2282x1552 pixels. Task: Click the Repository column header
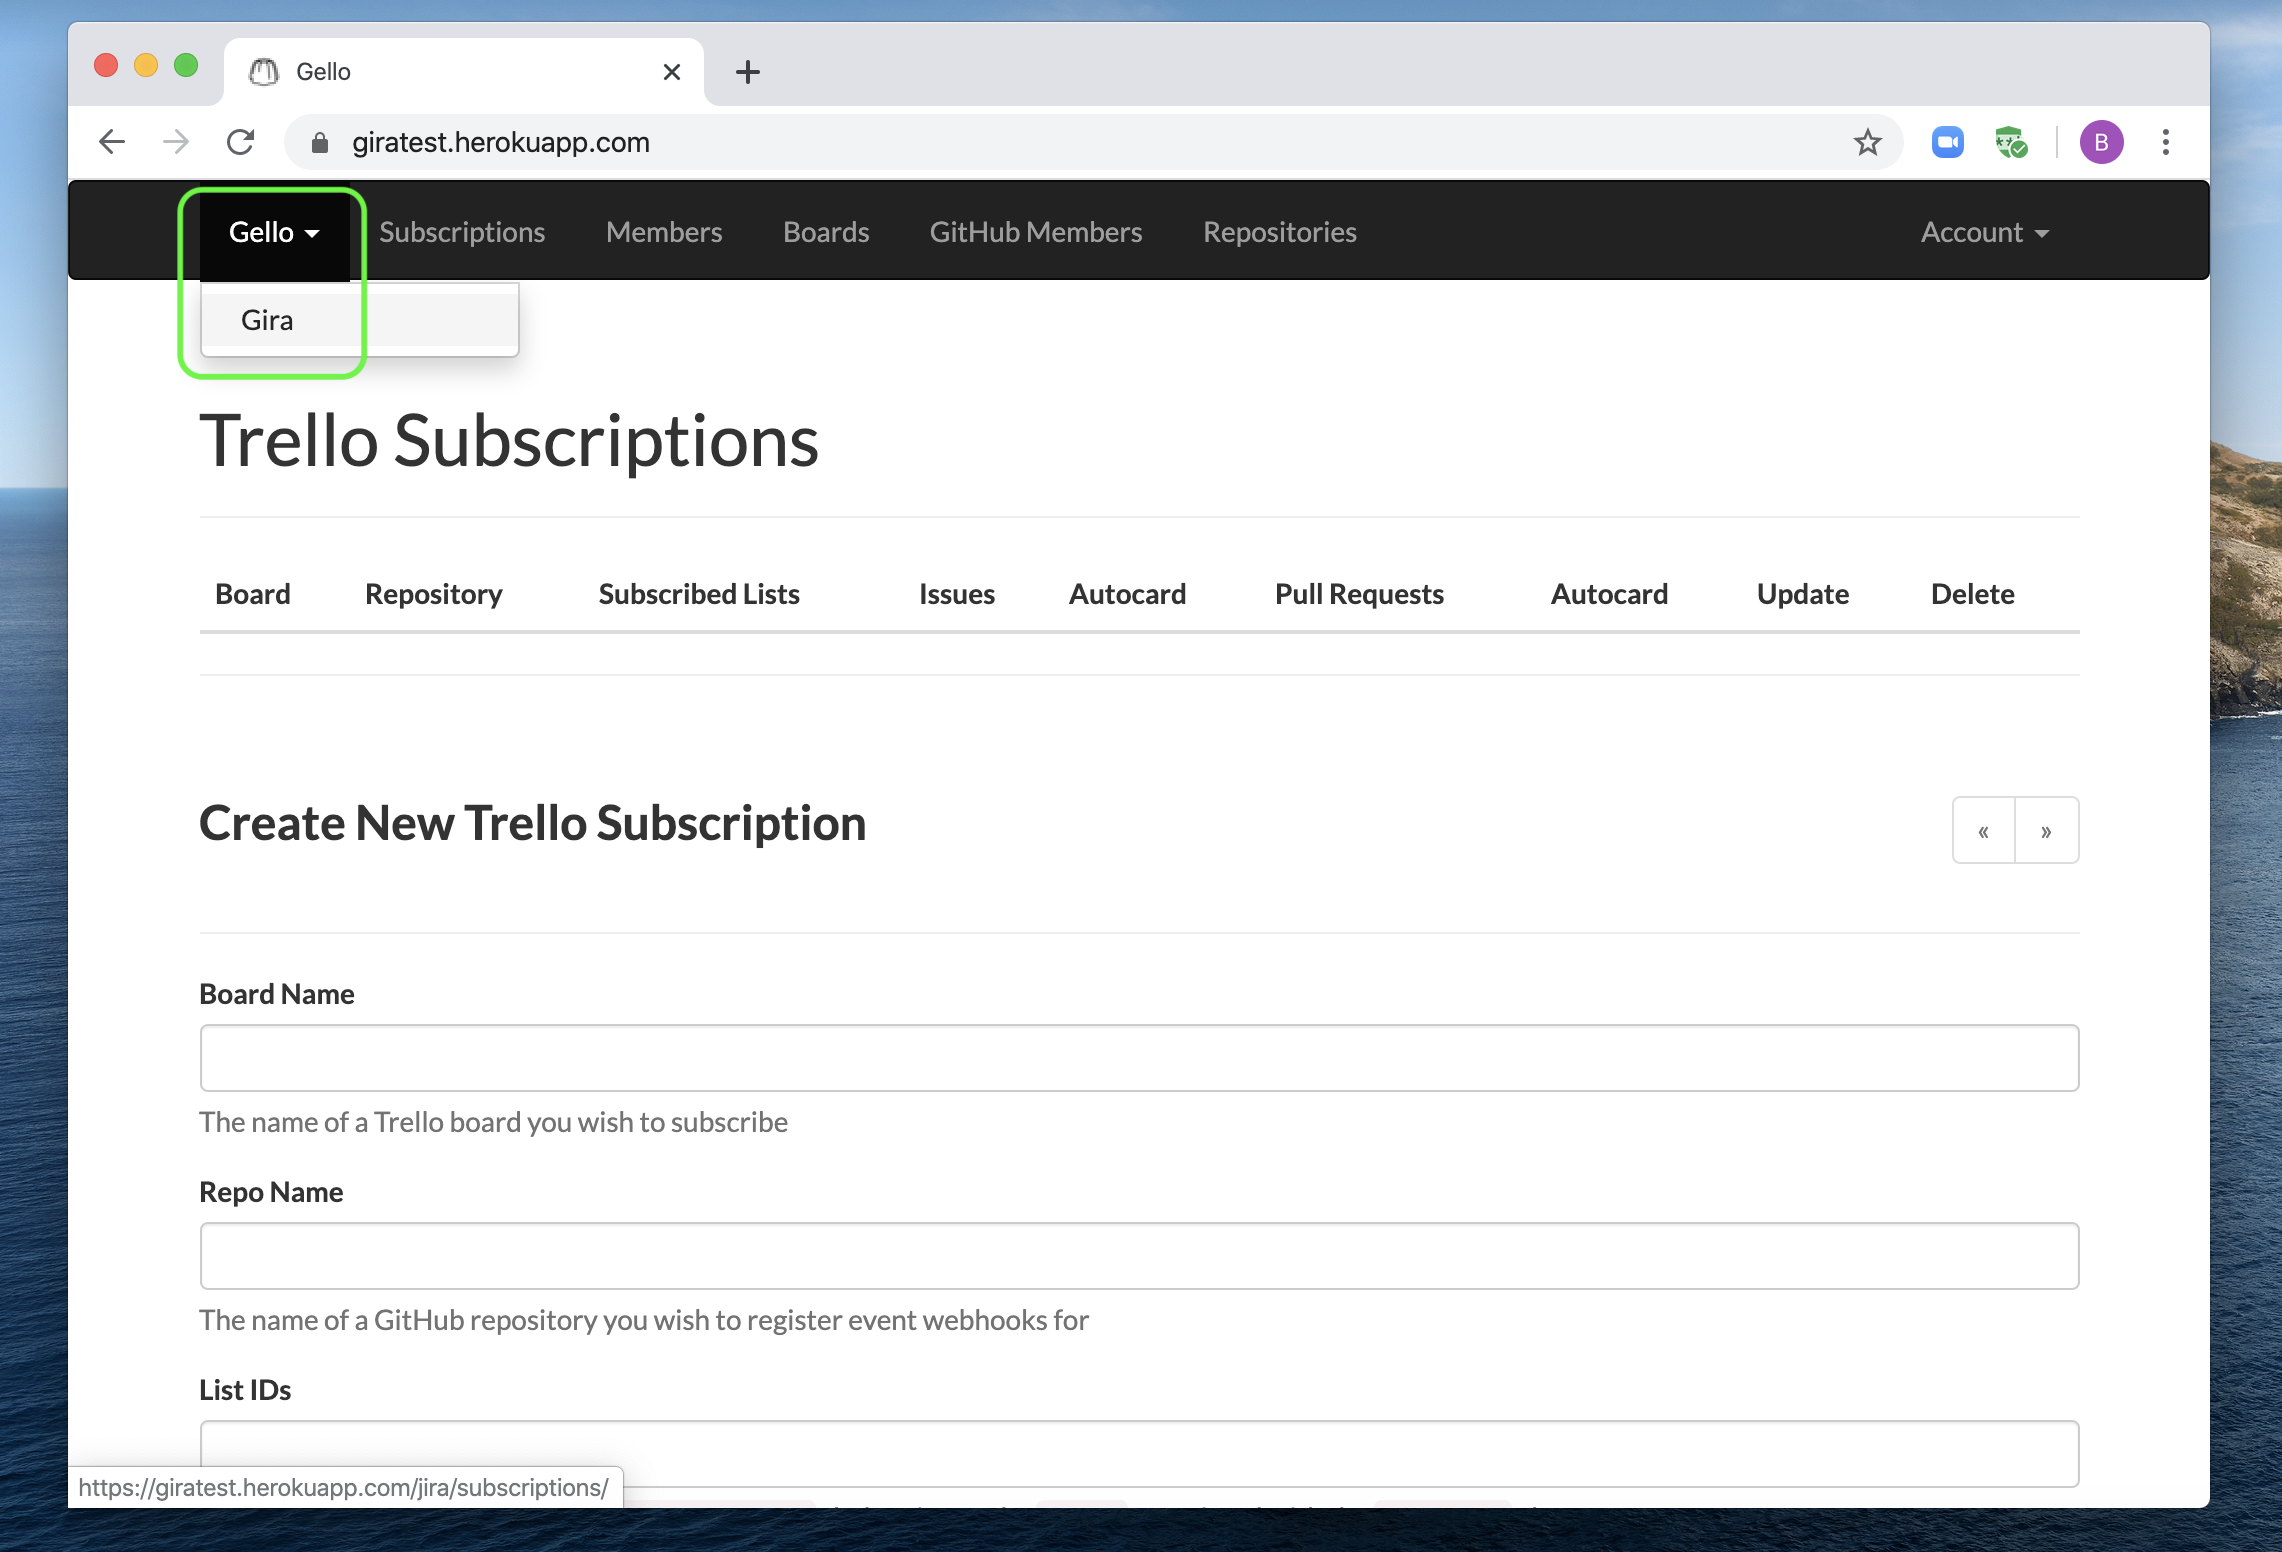pos(434,594)
